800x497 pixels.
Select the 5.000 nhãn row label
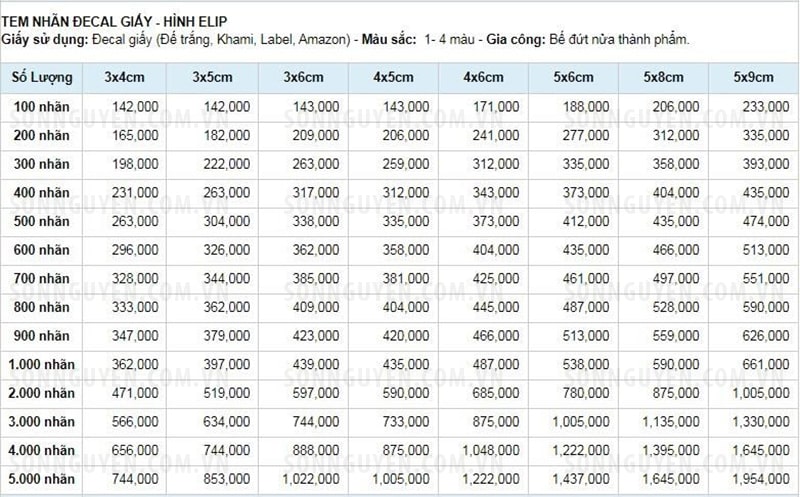41,479
